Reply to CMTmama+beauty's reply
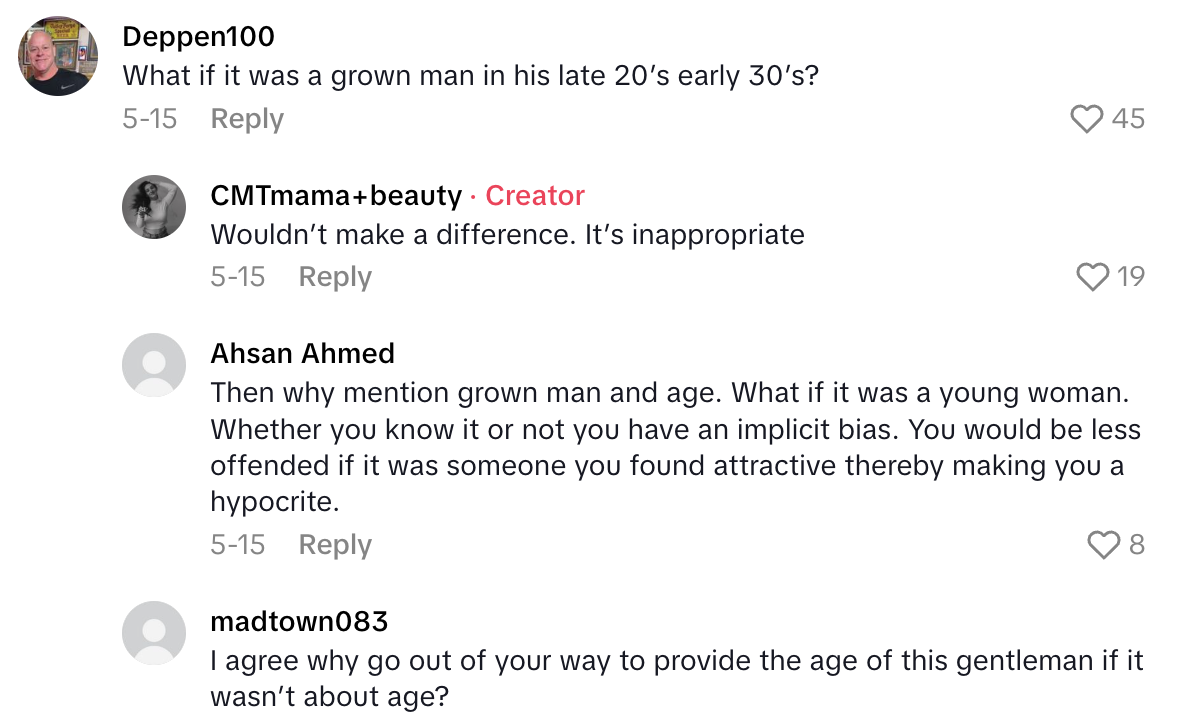The width and height of the screenshot is (1184, 720). pyautogui.click(x=334, y=277)
